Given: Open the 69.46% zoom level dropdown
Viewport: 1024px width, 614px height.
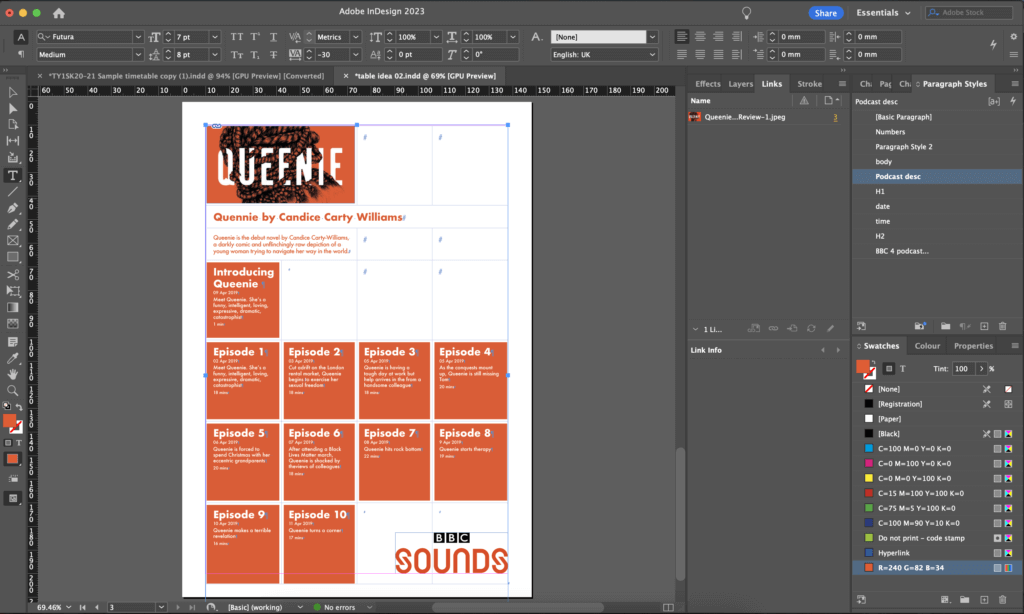Looking at the screenshot, I should click(x=69, y=607).
